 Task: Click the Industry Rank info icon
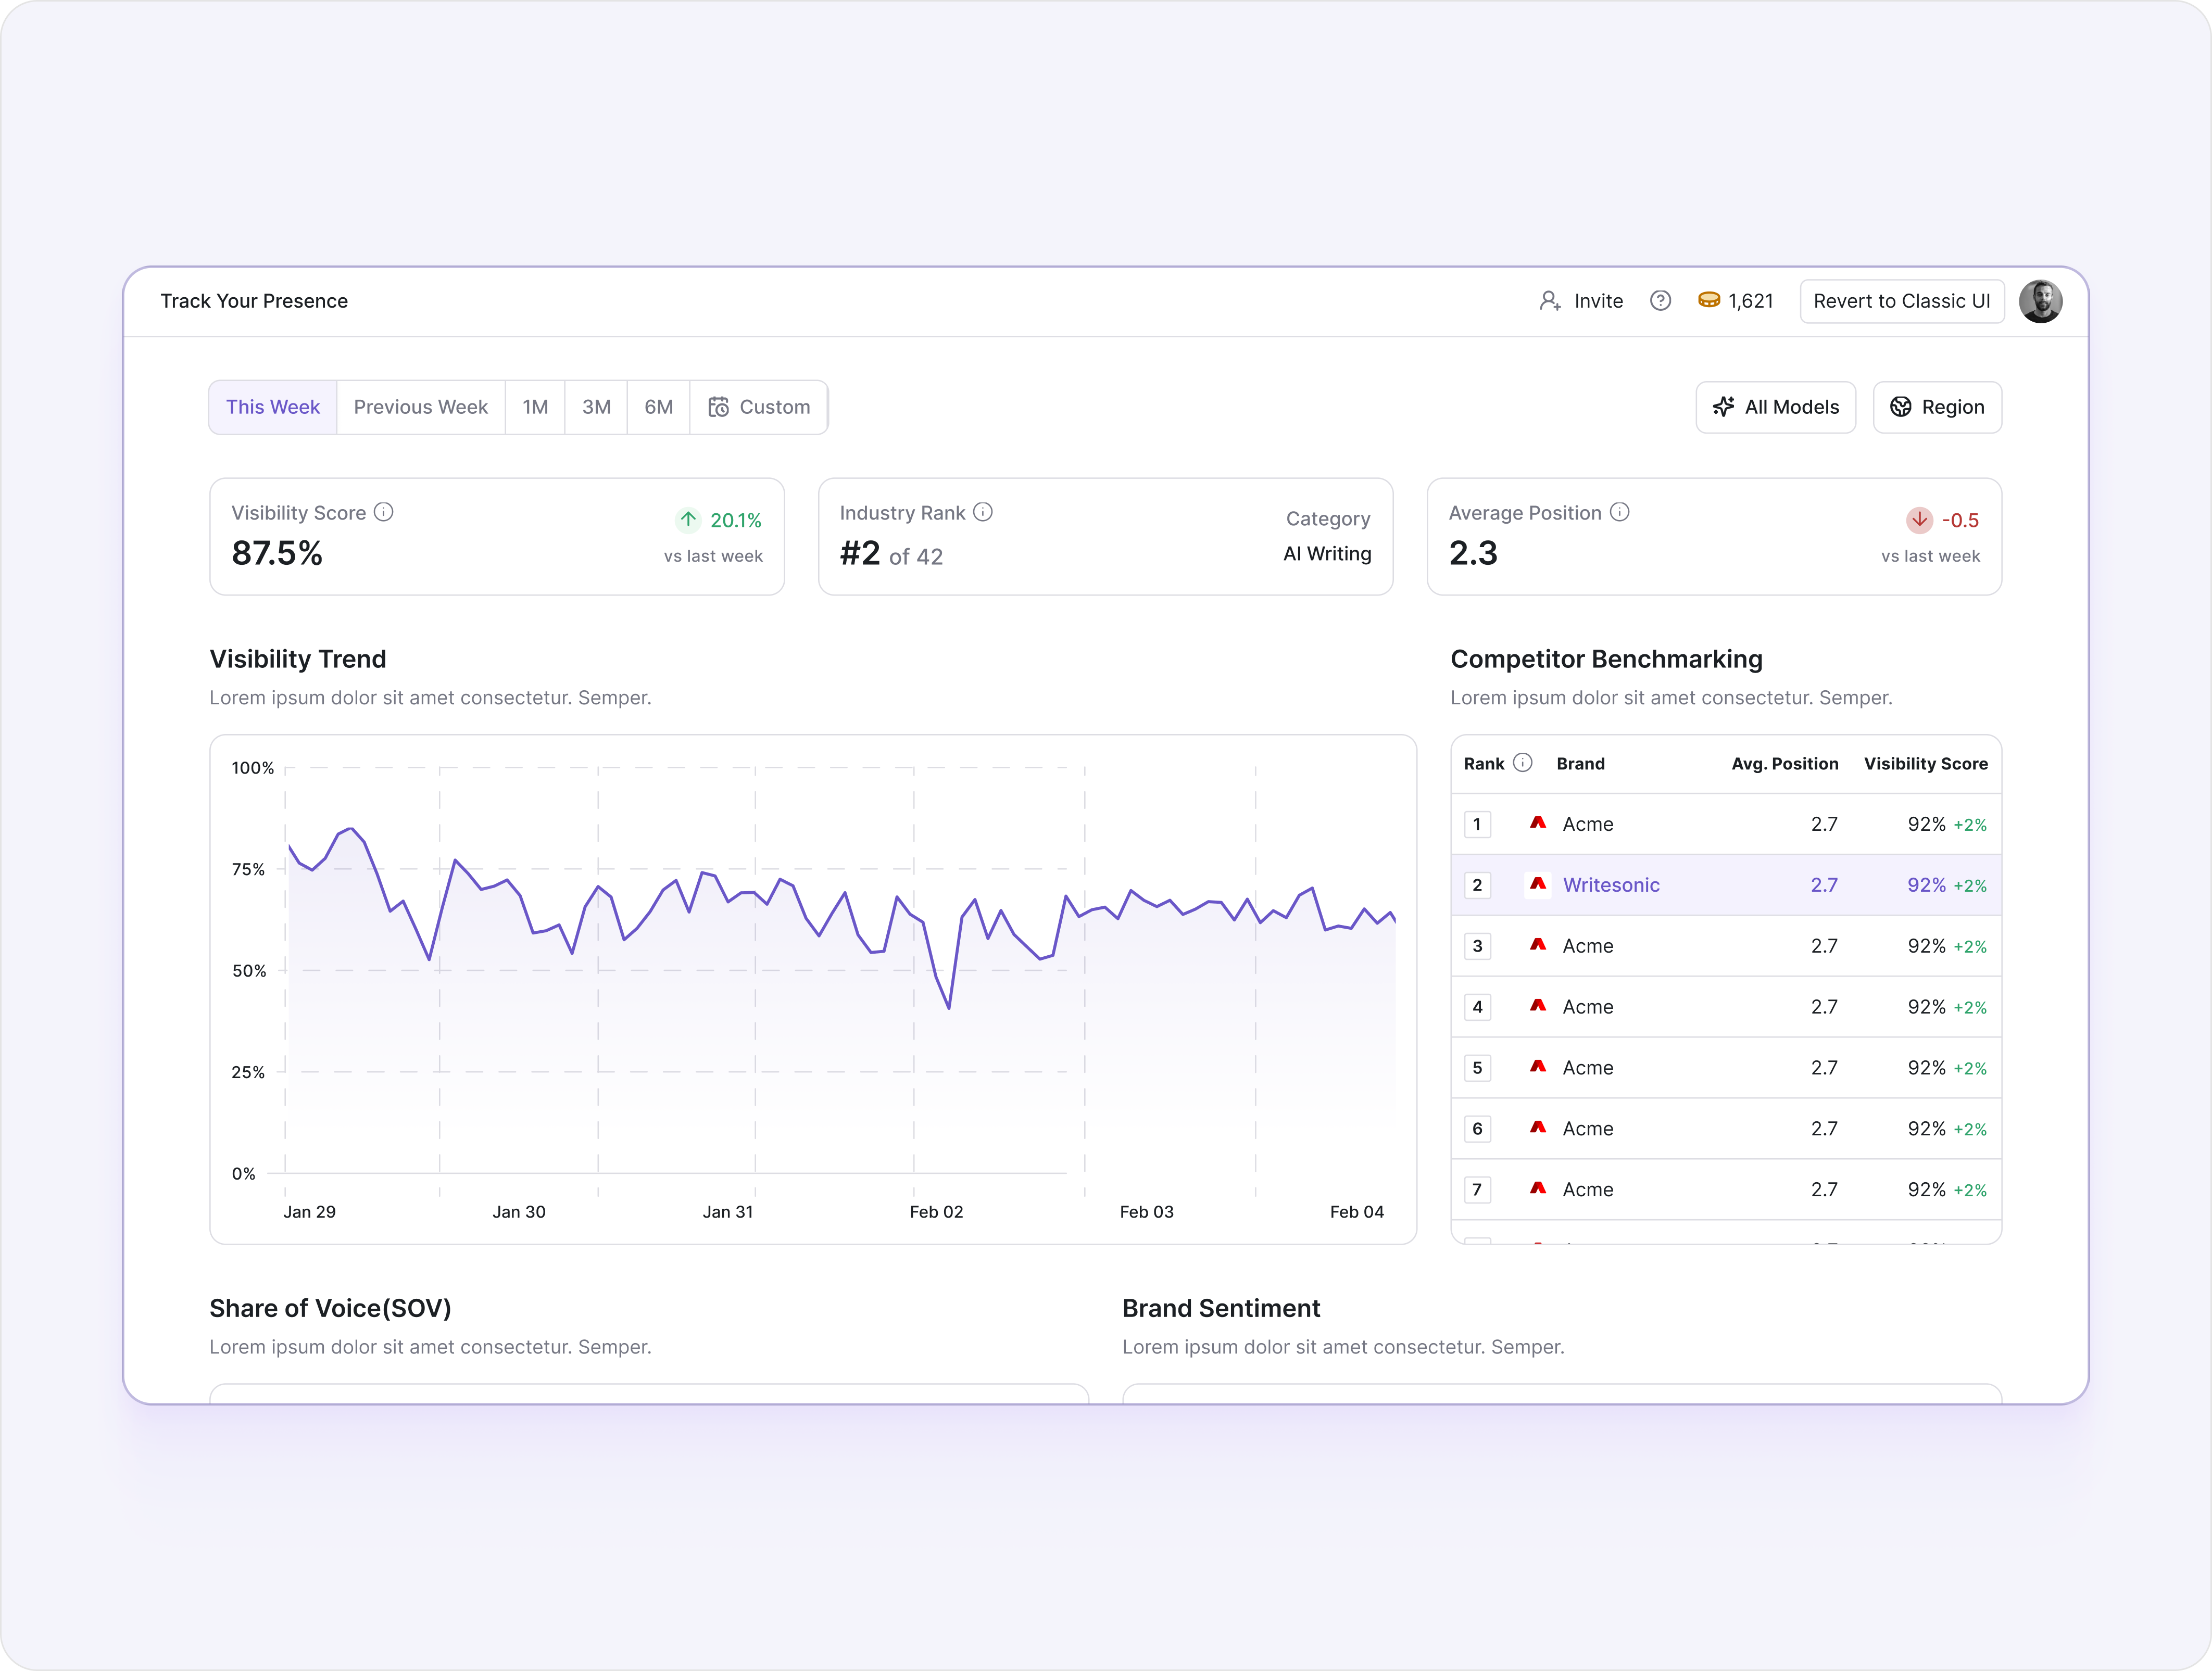point(983,512)
